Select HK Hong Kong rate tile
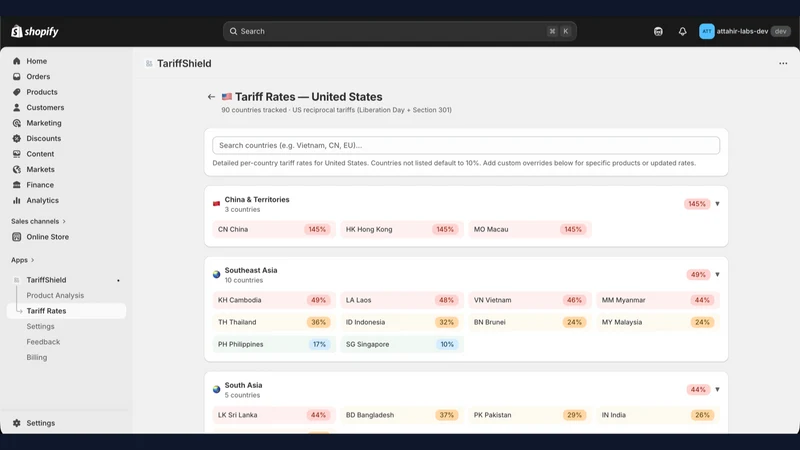The image size is (800, 450). [x=402, y=230]
